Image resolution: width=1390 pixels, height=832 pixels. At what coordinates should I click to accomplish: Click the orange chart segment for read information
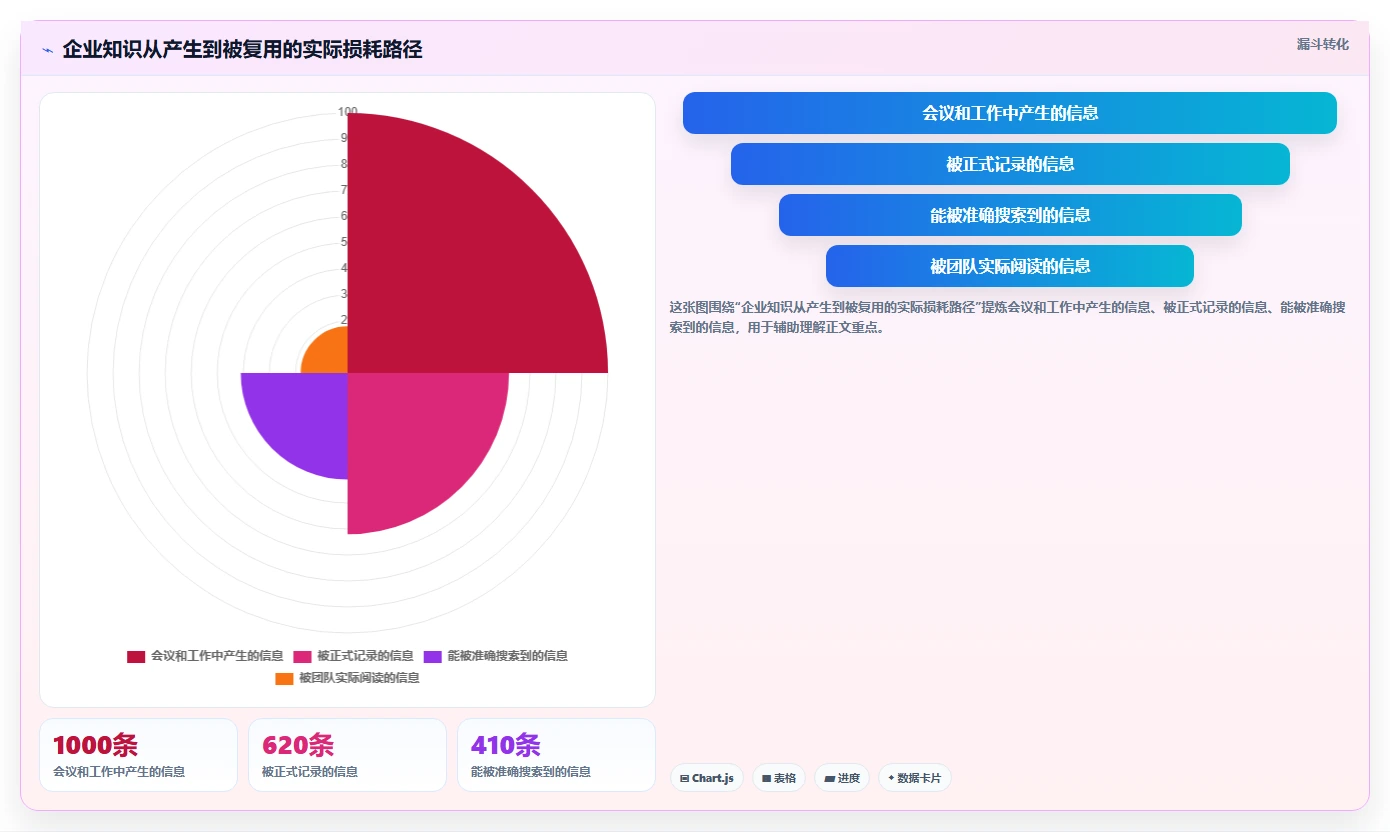tap(330, 355)
